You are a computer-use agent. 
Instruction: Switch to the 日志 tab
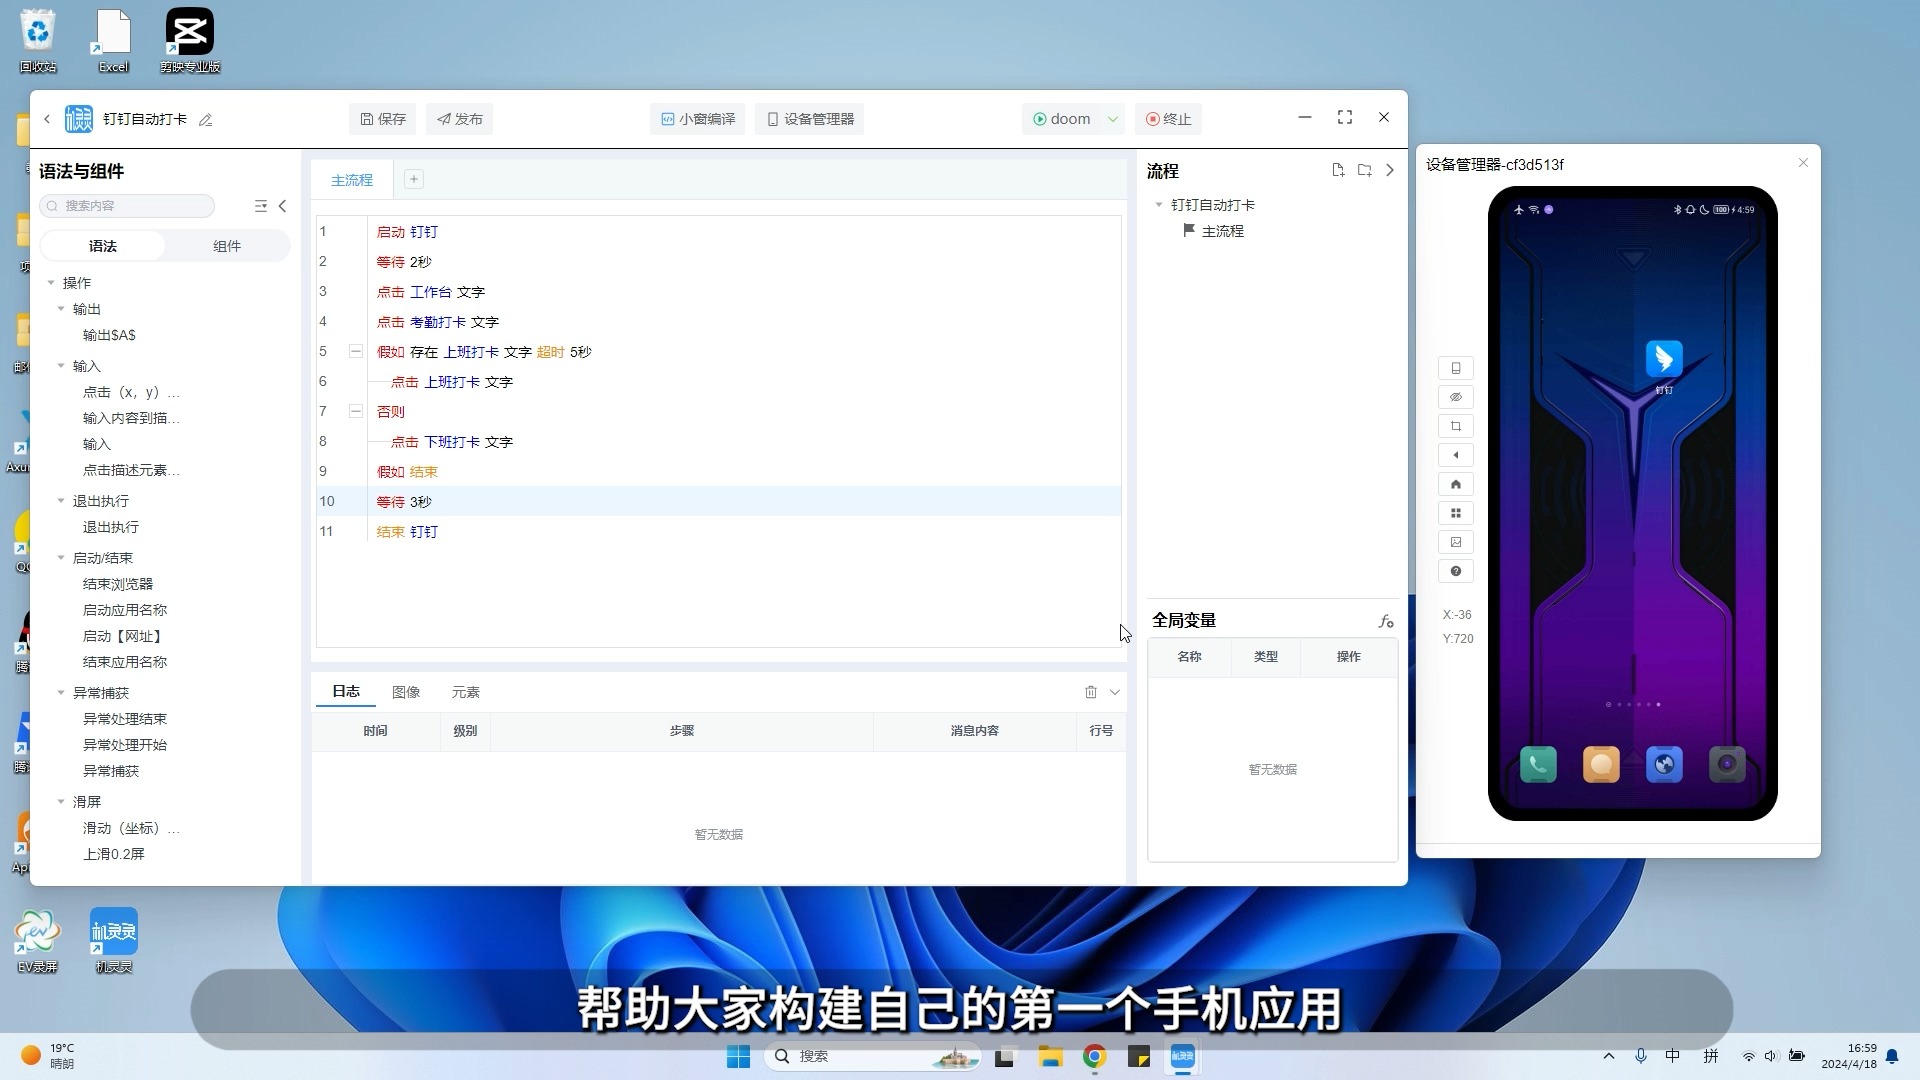click(346, 691)
